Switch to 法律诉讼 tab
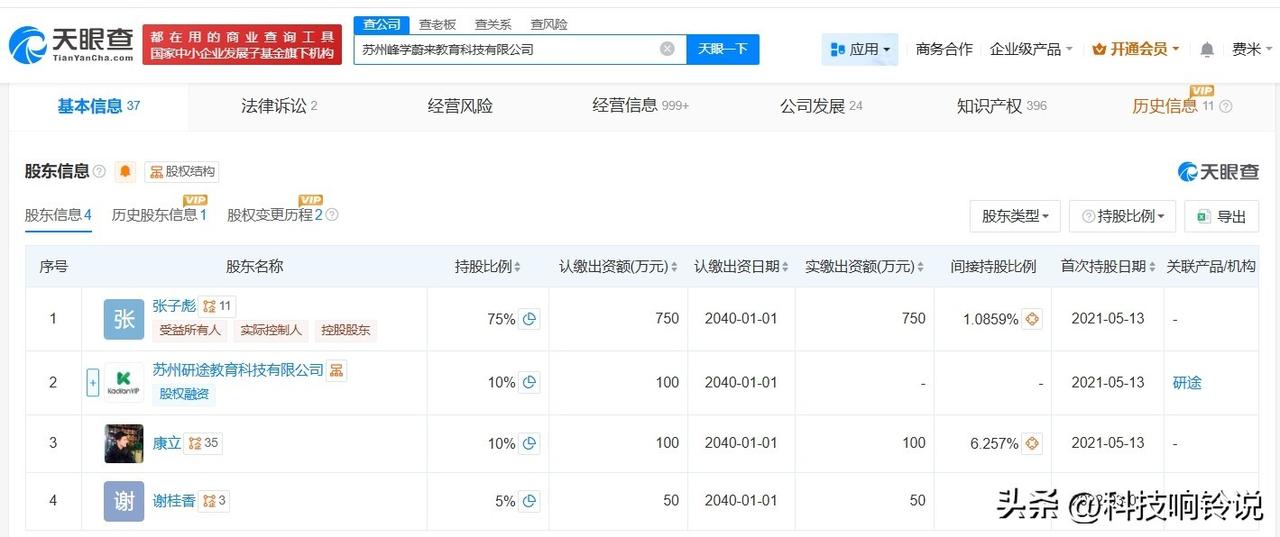This screenshot has width=1280, height=537. 279,106
